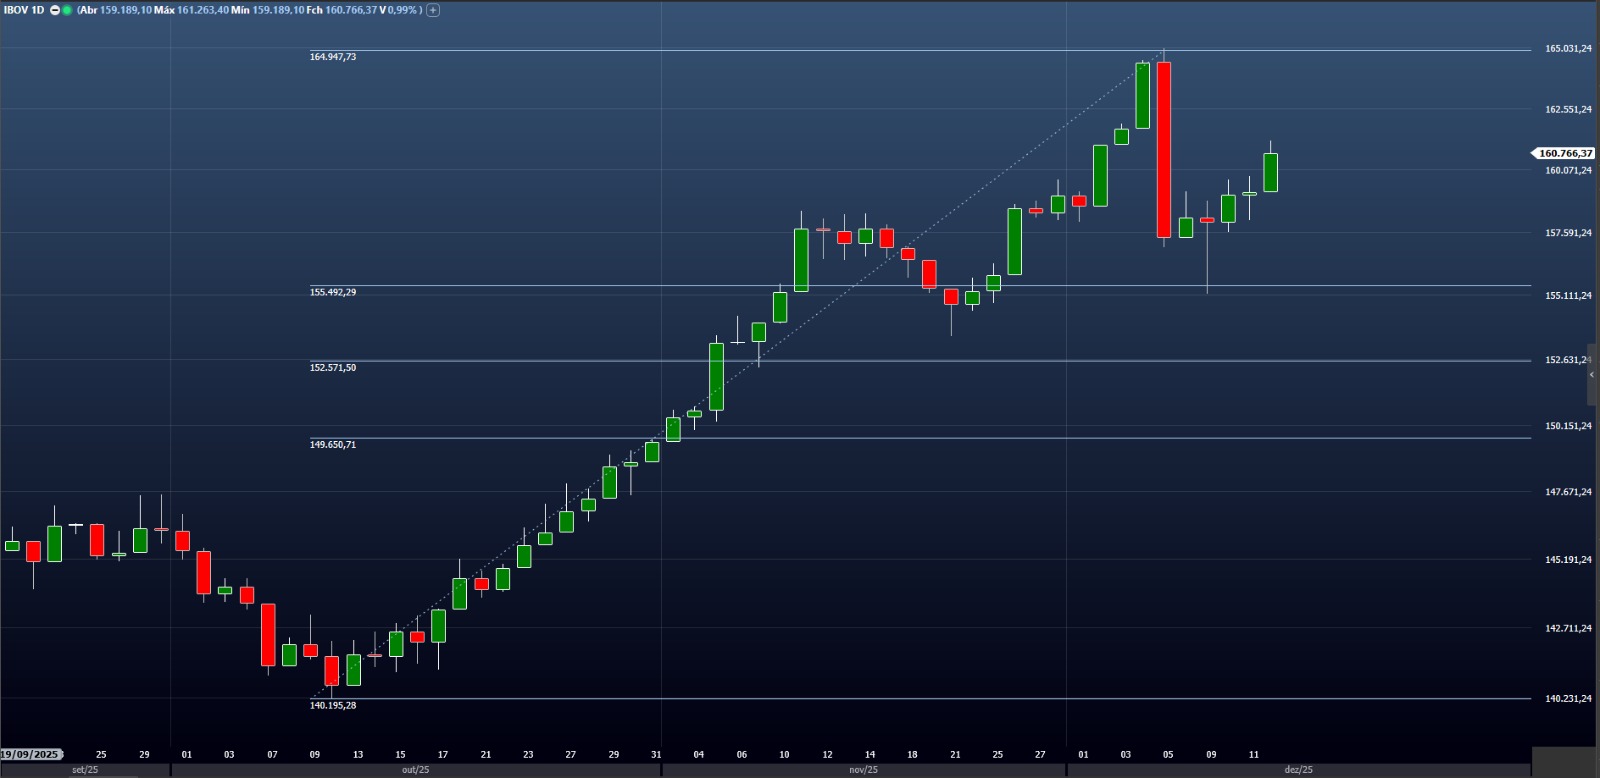
Task: Select the 155.492,29 retracement level line label
Action: tap(333, 292)
